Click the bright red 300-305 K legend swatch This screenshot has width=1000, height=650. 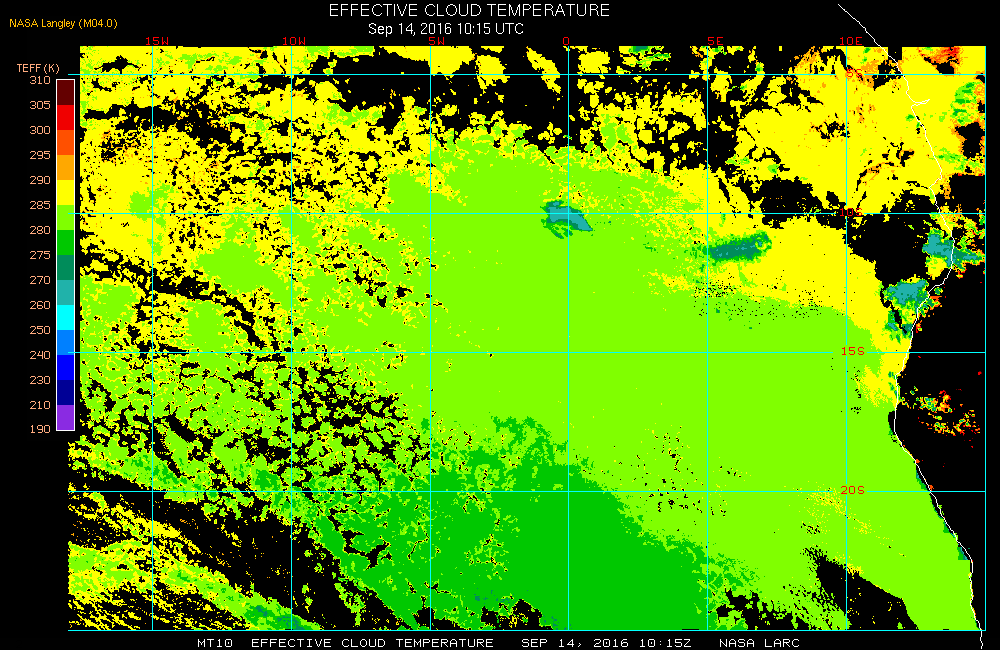[66, 117]
